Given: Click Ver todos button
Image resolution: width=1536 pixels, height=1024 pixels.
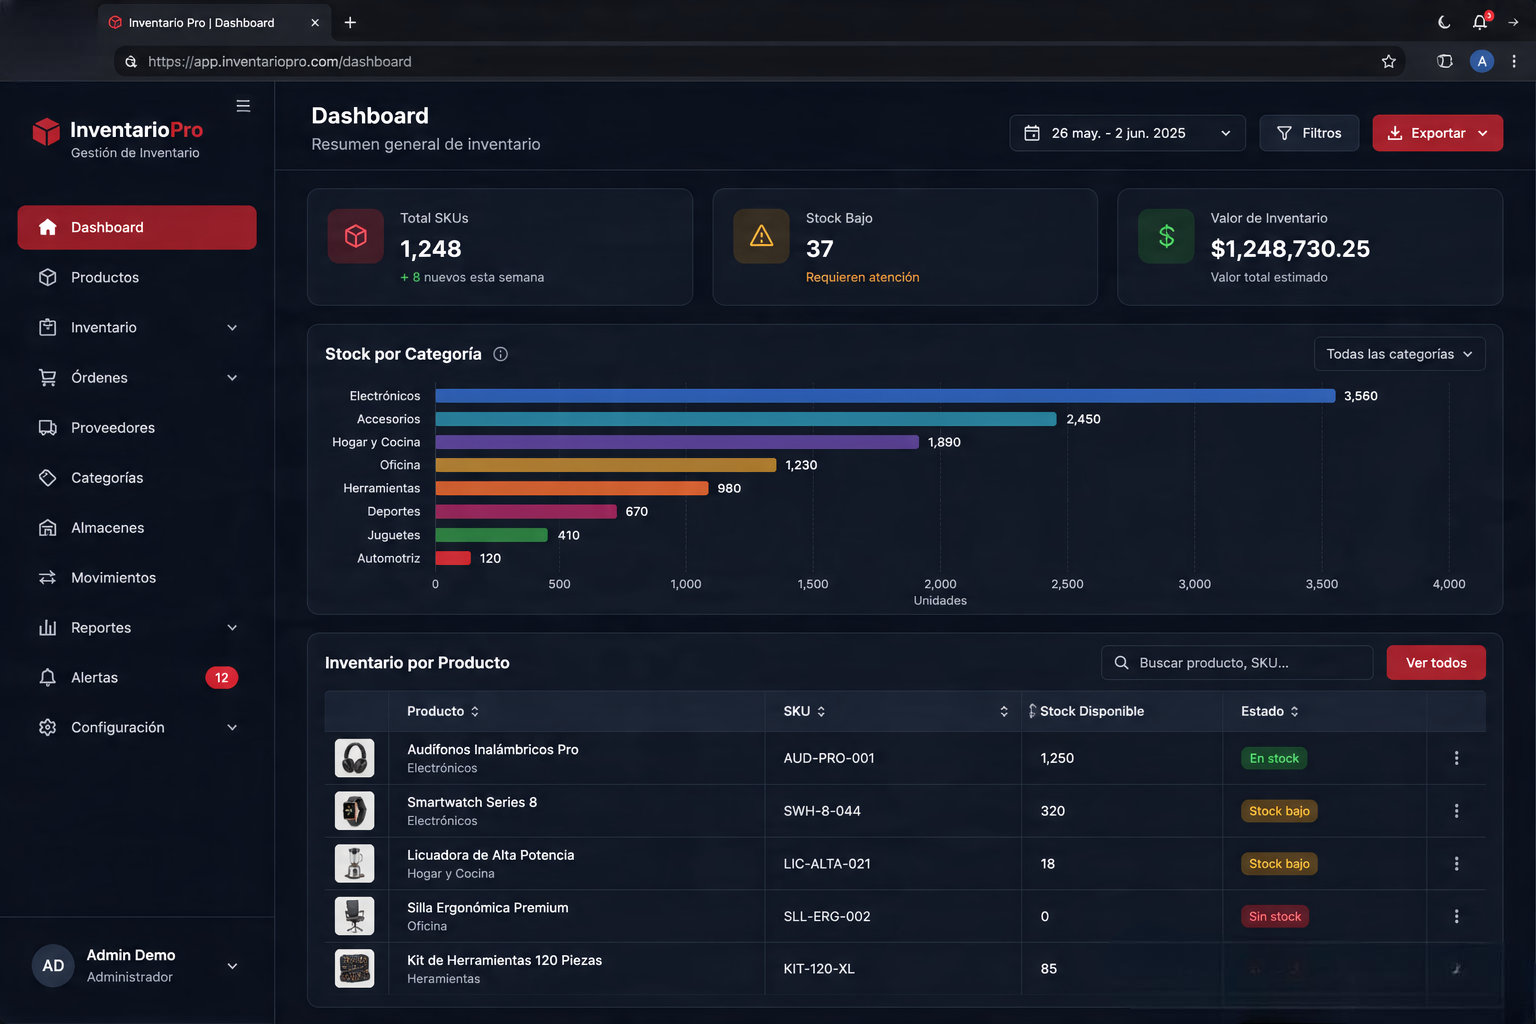Looking at the screenshot, I should (x=1436, y=663).
